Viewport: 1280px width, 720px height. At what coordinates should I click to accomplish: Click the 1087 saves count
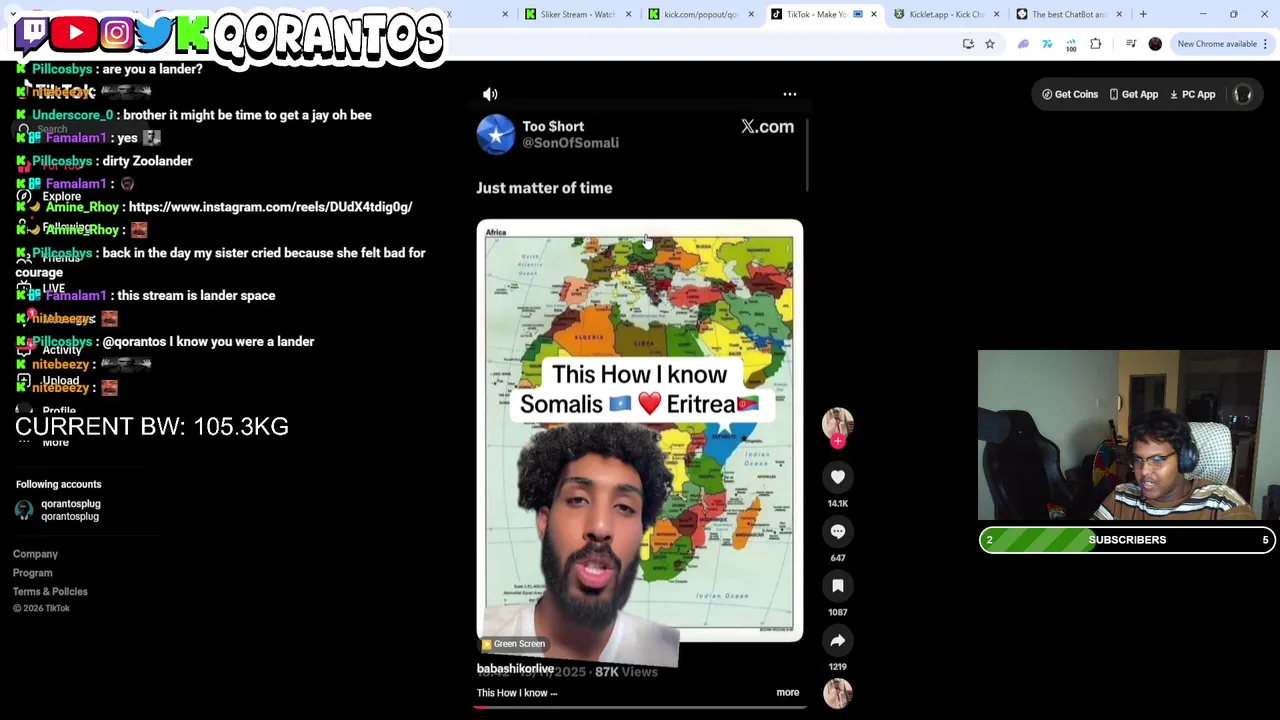click(838, 612)
